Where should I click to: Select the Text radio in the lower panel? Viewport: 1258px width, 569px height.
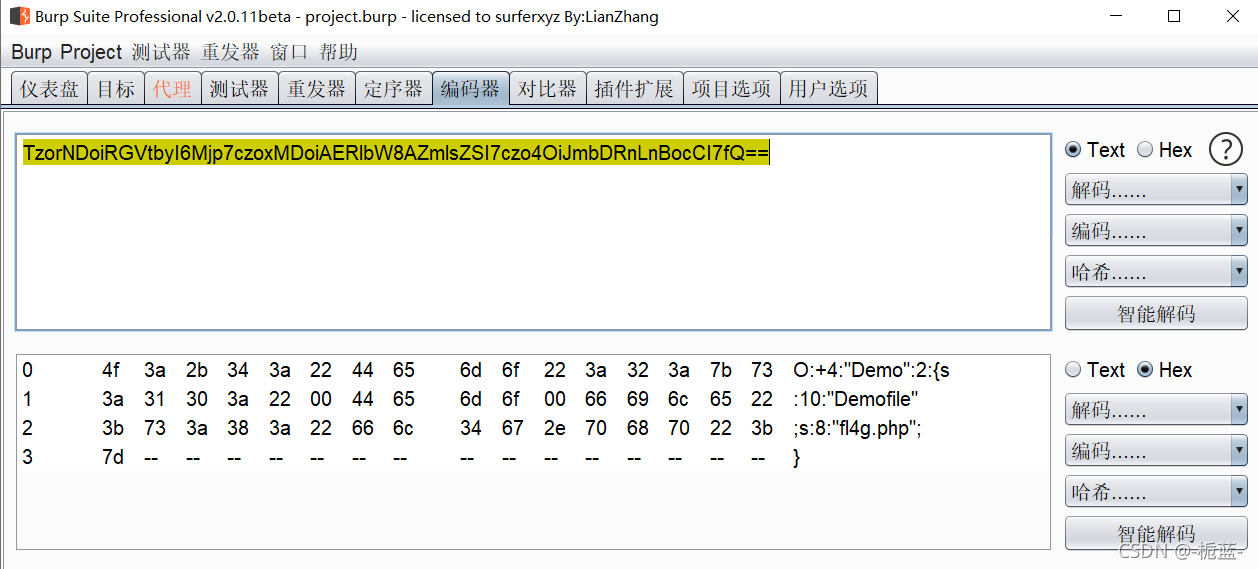pyautogui.click(x=1095, y=370)
